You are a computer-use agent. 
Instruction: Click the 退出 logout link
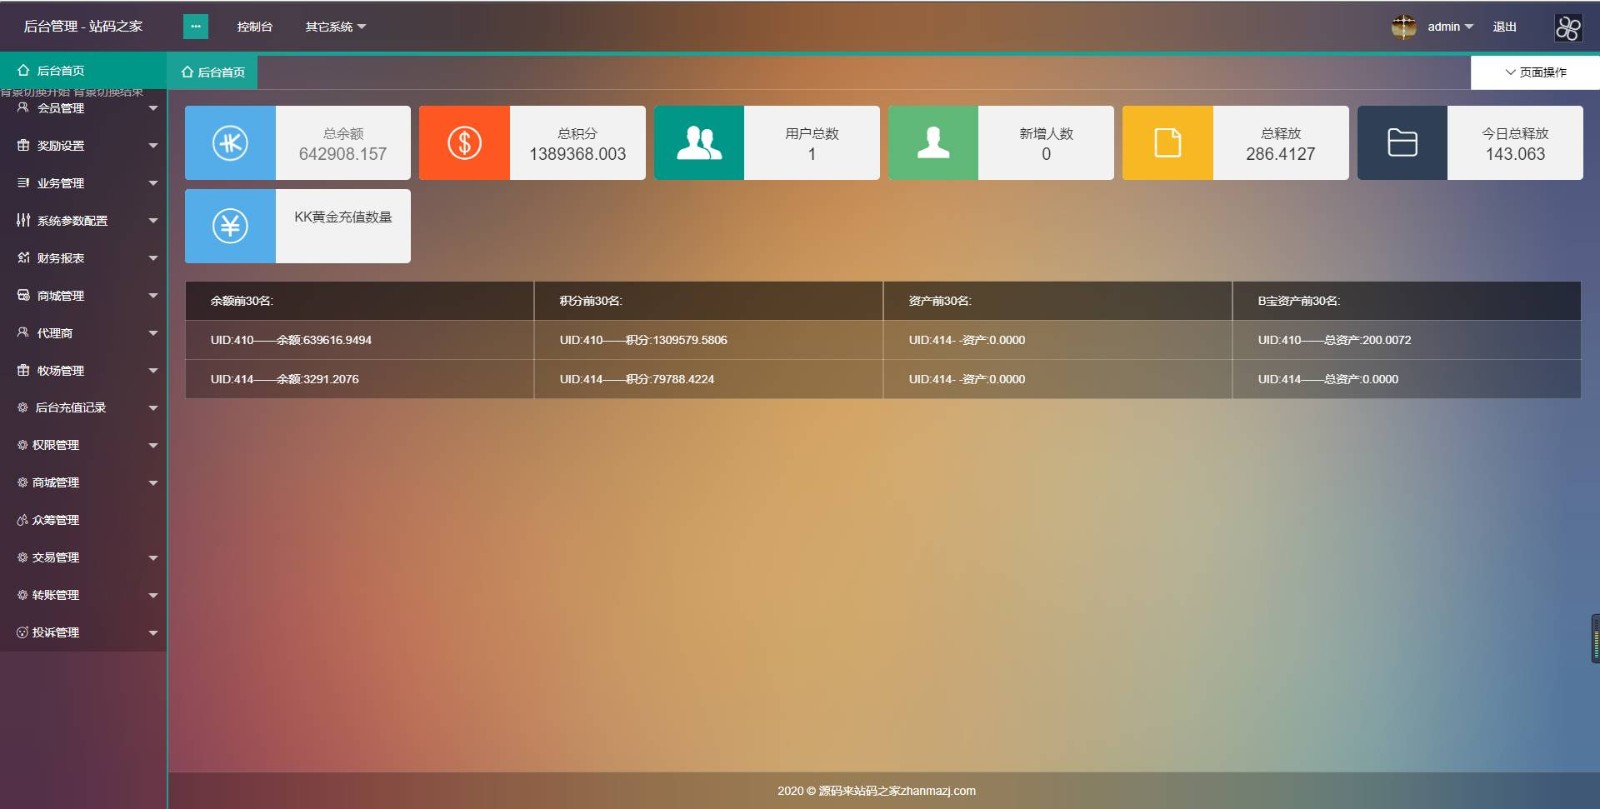(1504, 27)
